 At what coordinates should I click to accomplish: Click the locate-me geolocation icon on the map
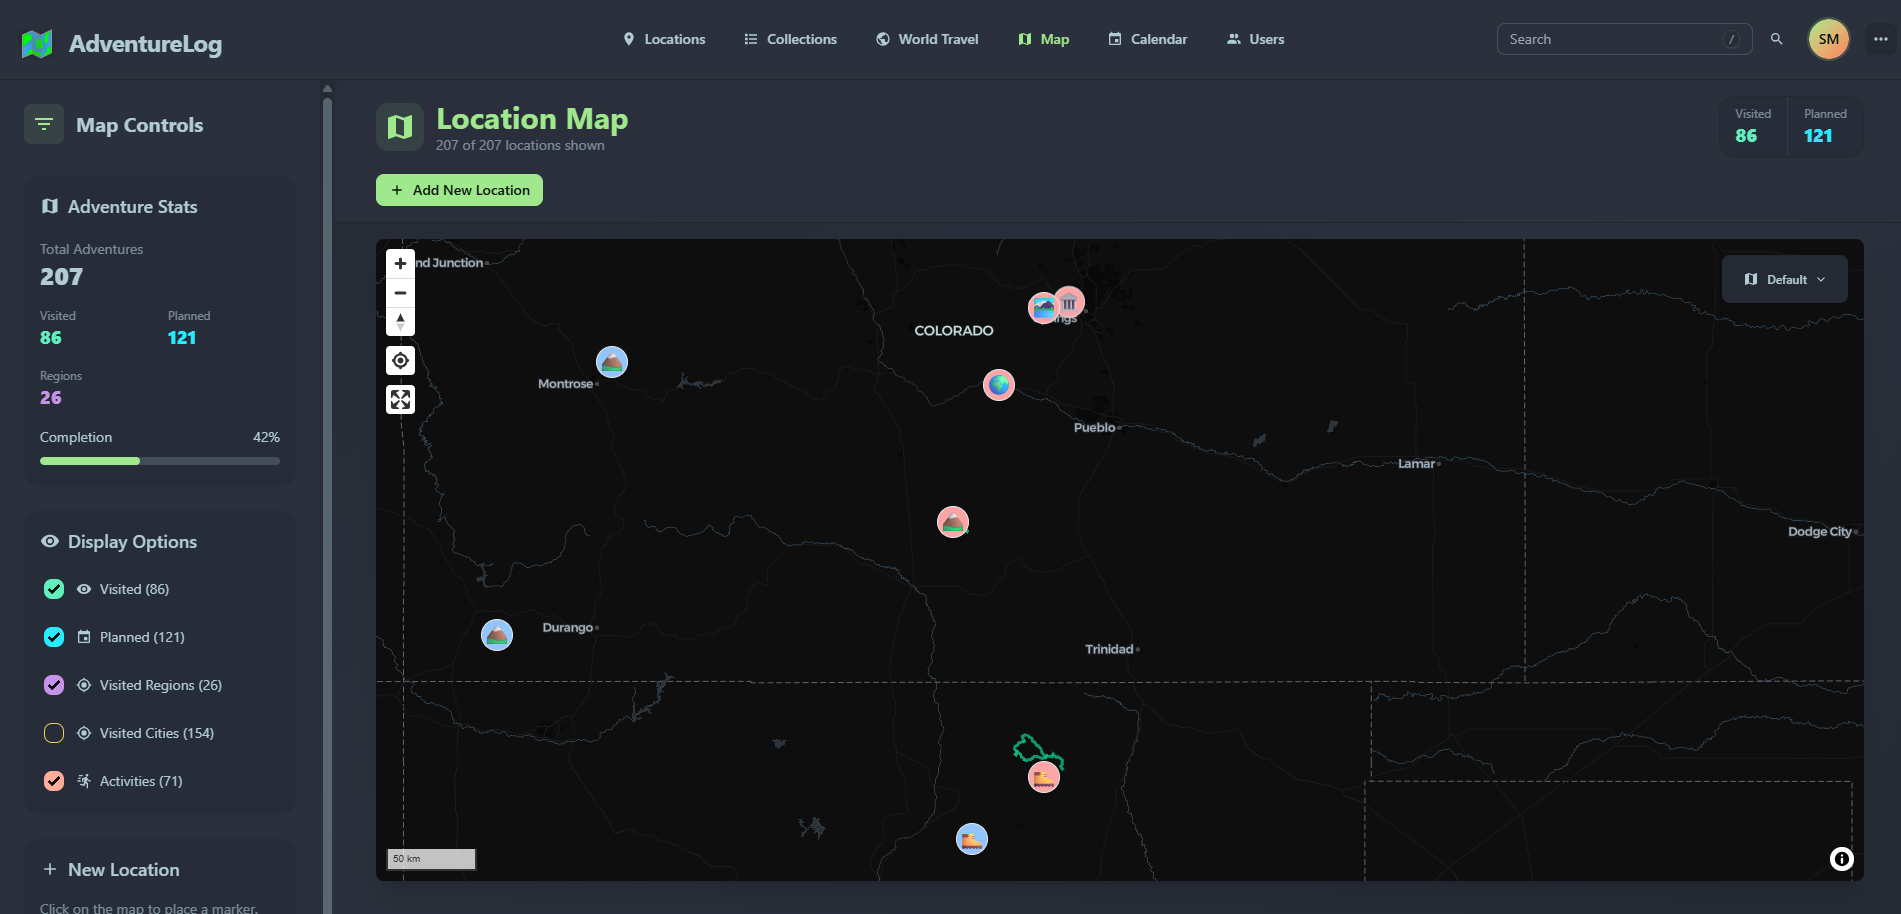[x=400, y=360]
